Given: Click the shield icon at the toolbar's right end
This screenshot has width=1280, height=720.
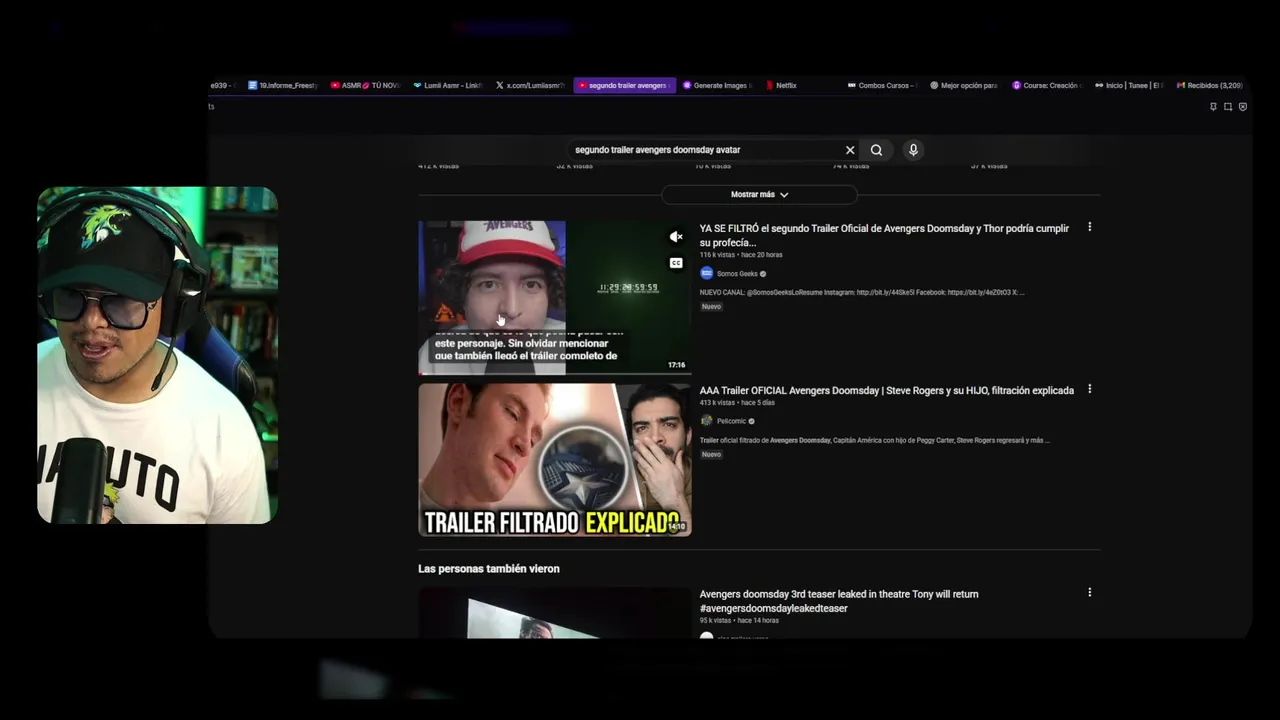Looking at the screenshot, I should pos(1243,107).
